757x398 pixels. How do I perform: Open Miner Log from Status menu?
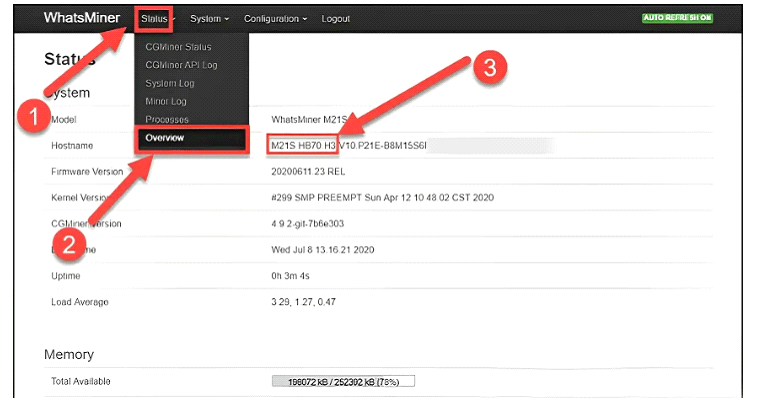pos(166,101)
